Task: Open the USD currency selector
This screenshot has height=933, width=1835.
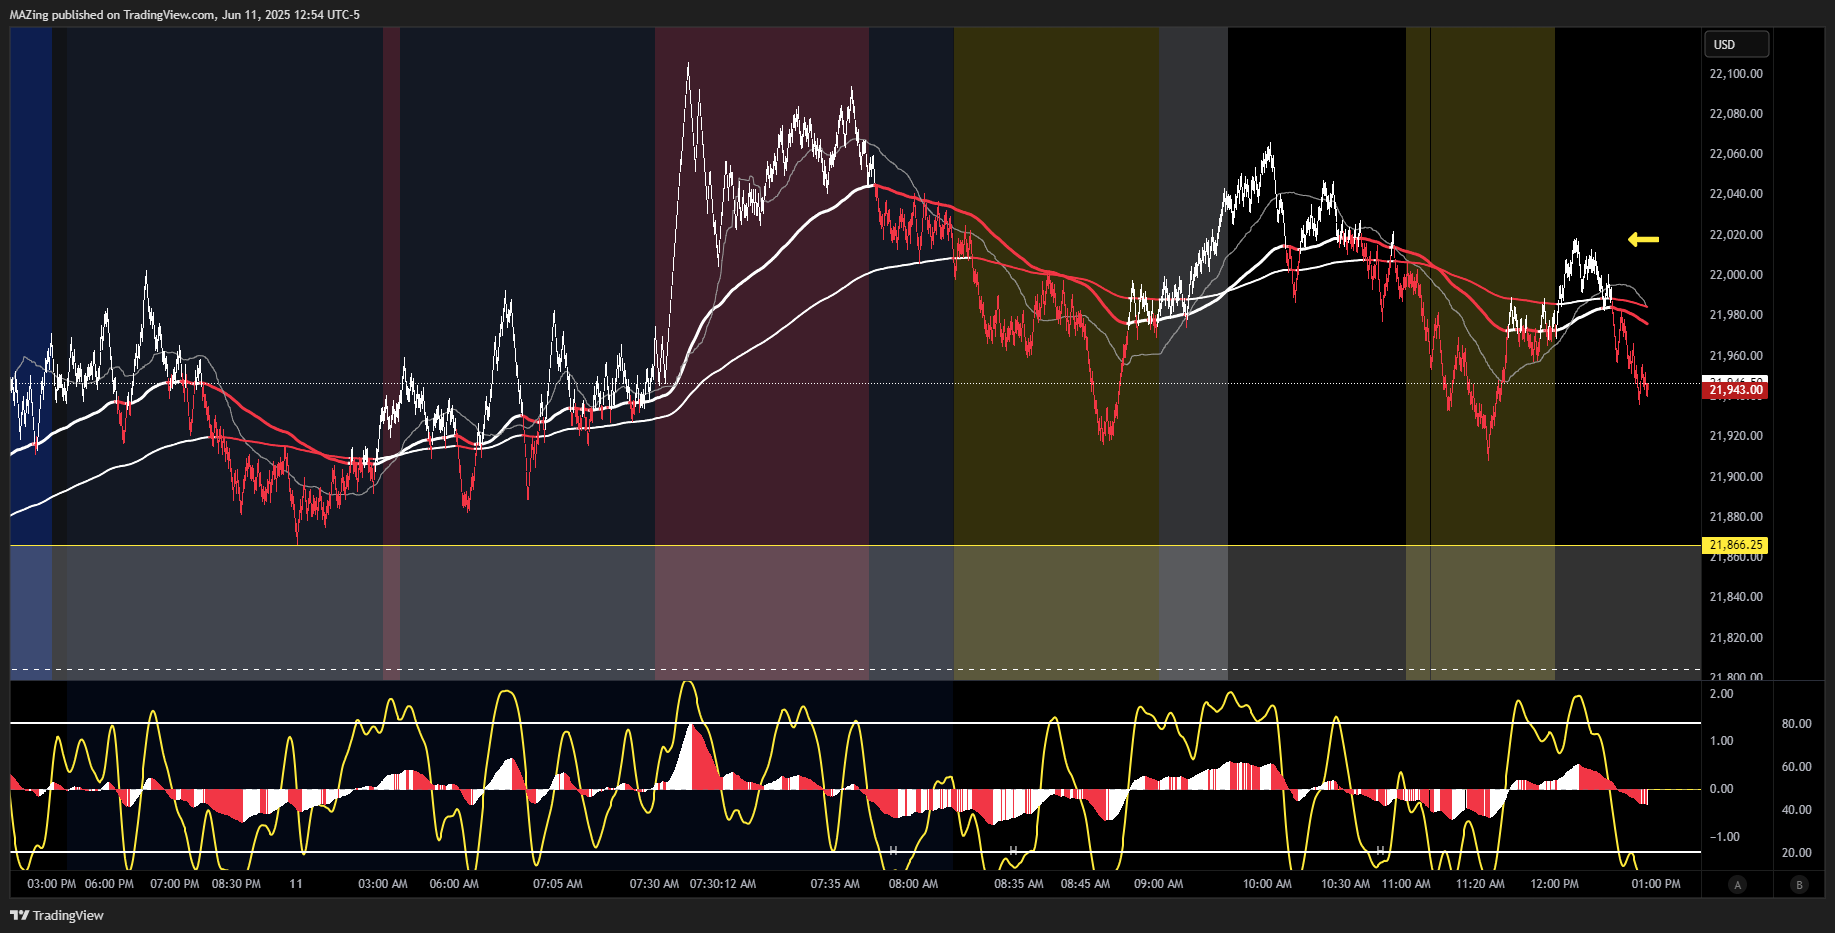Action: click(1736, 44)
